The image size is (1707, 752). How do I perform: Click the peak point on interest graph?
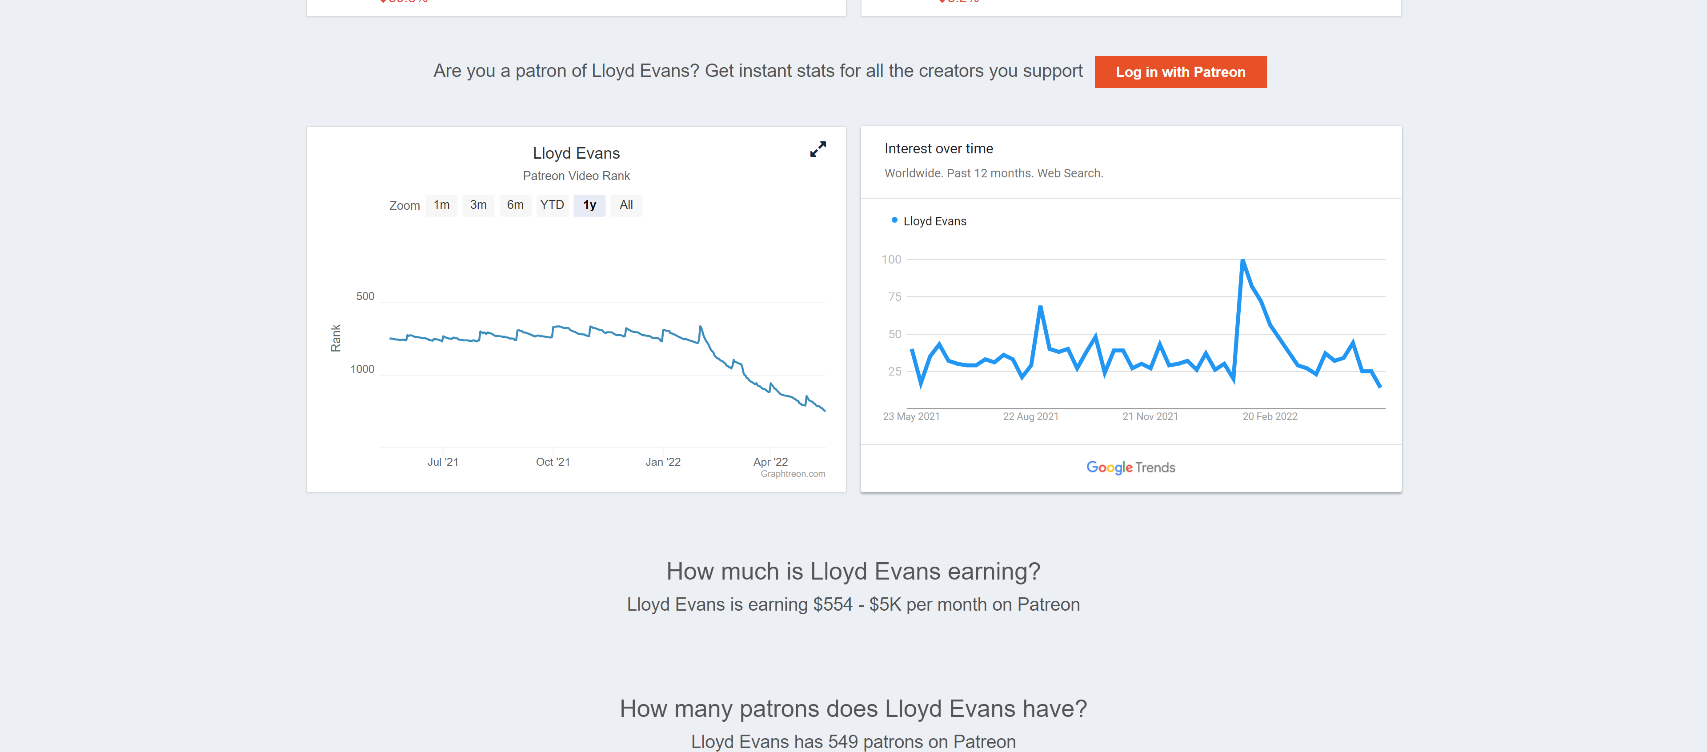coord(1243,261)
